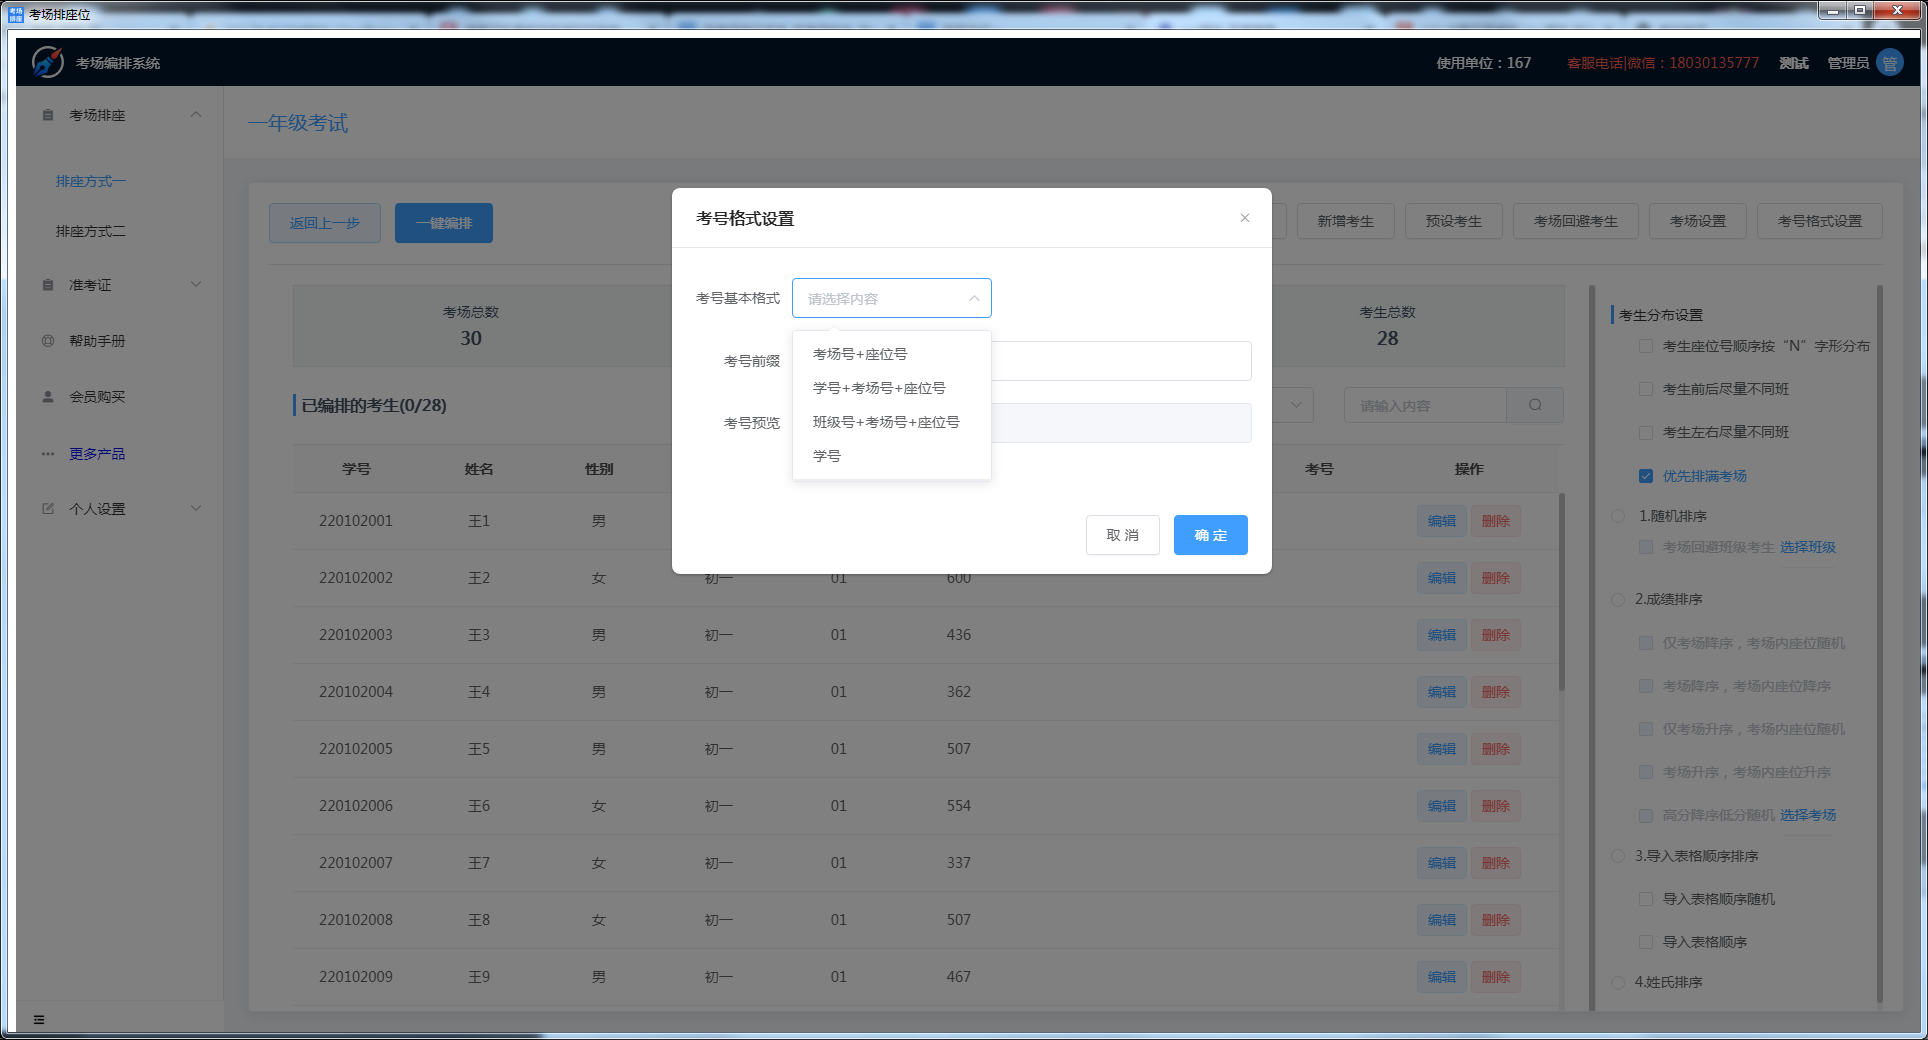Click the 返回上一步 button

click(325, 223)
